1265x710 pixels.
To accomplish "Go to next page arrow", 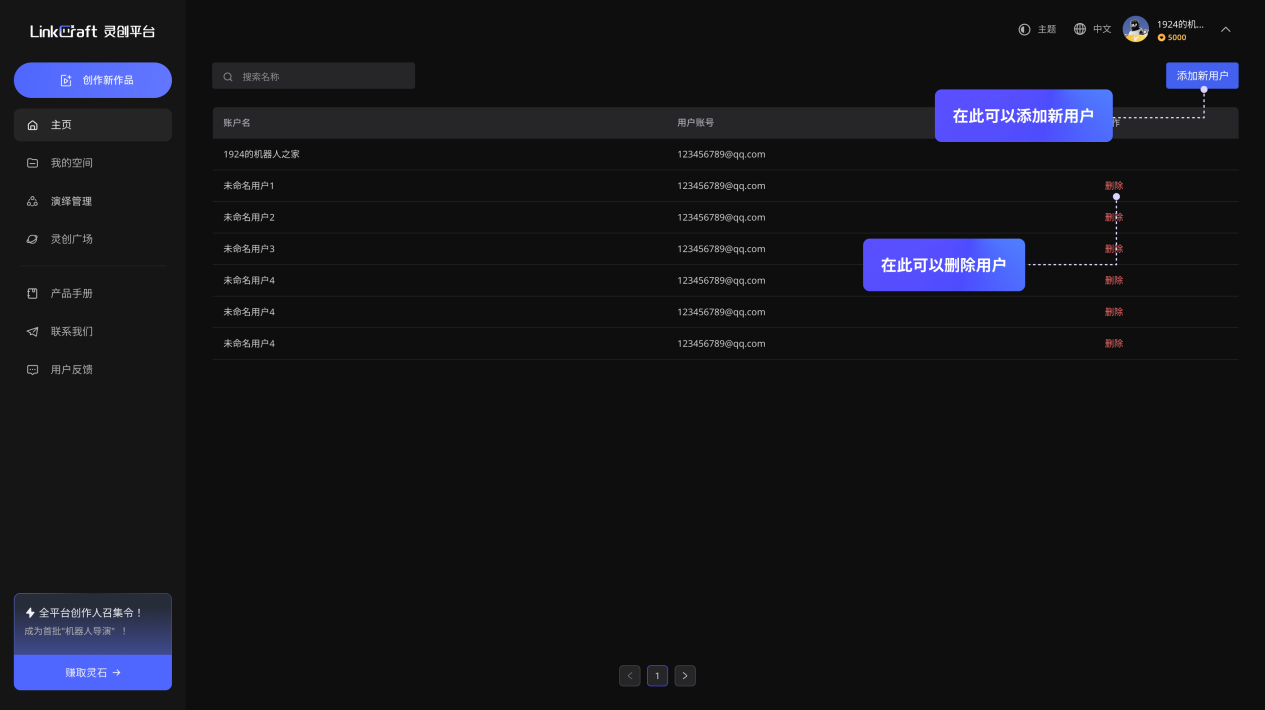I will [684, 676].
